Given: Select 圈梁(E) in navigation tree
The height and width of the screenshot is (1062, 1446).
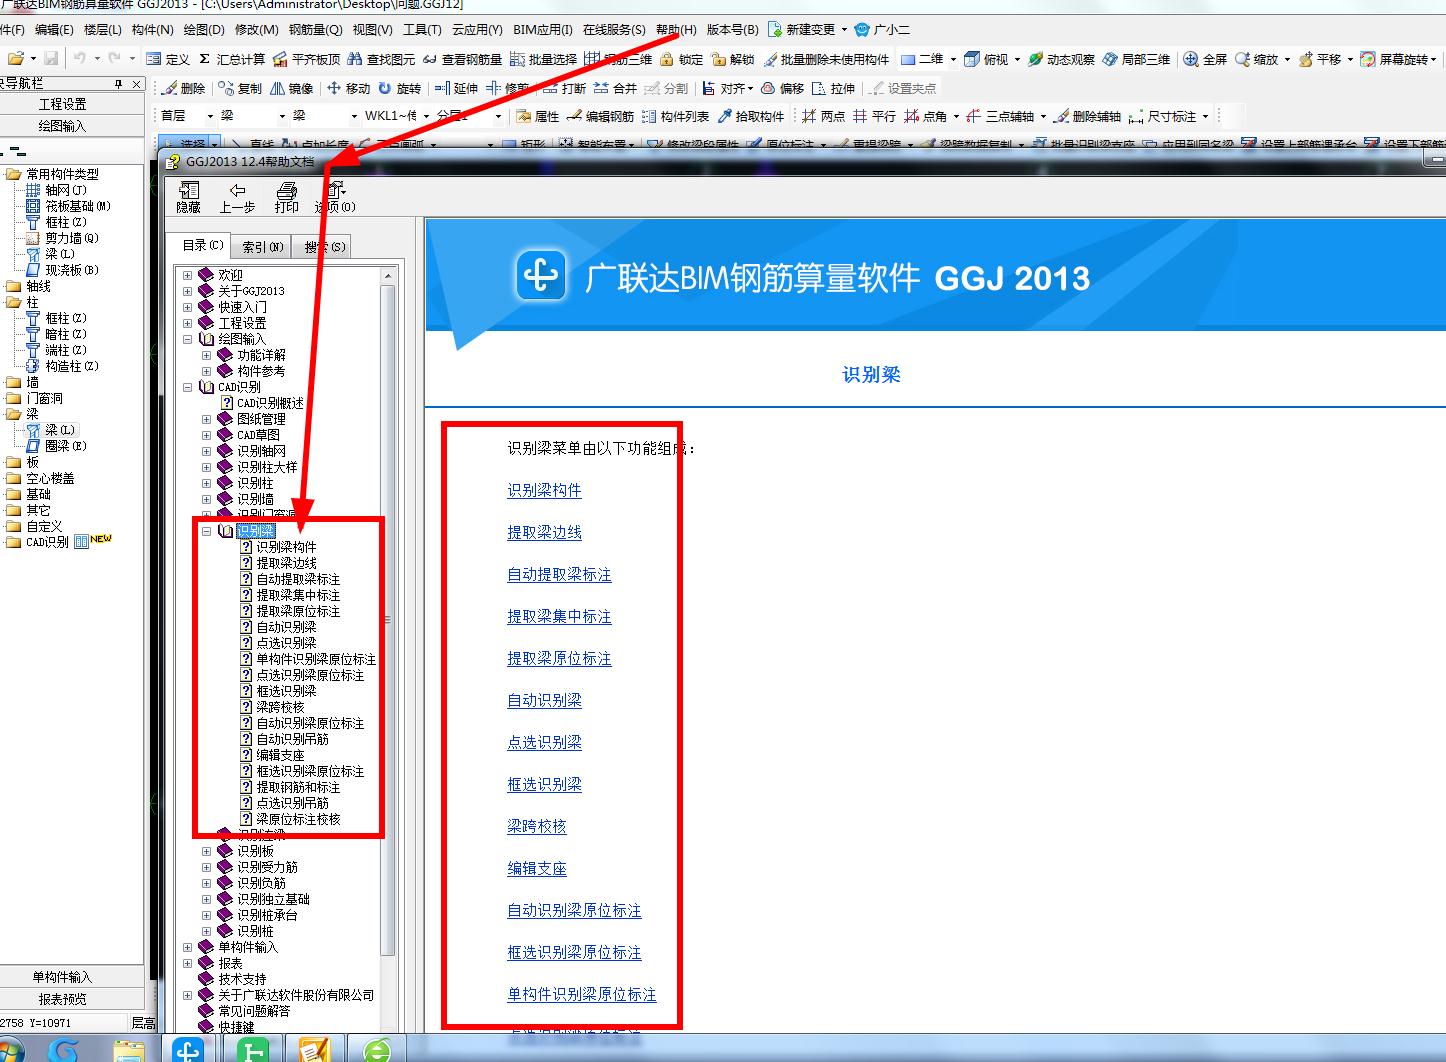Looking at the screenshot, I should [x=66, y=446].
